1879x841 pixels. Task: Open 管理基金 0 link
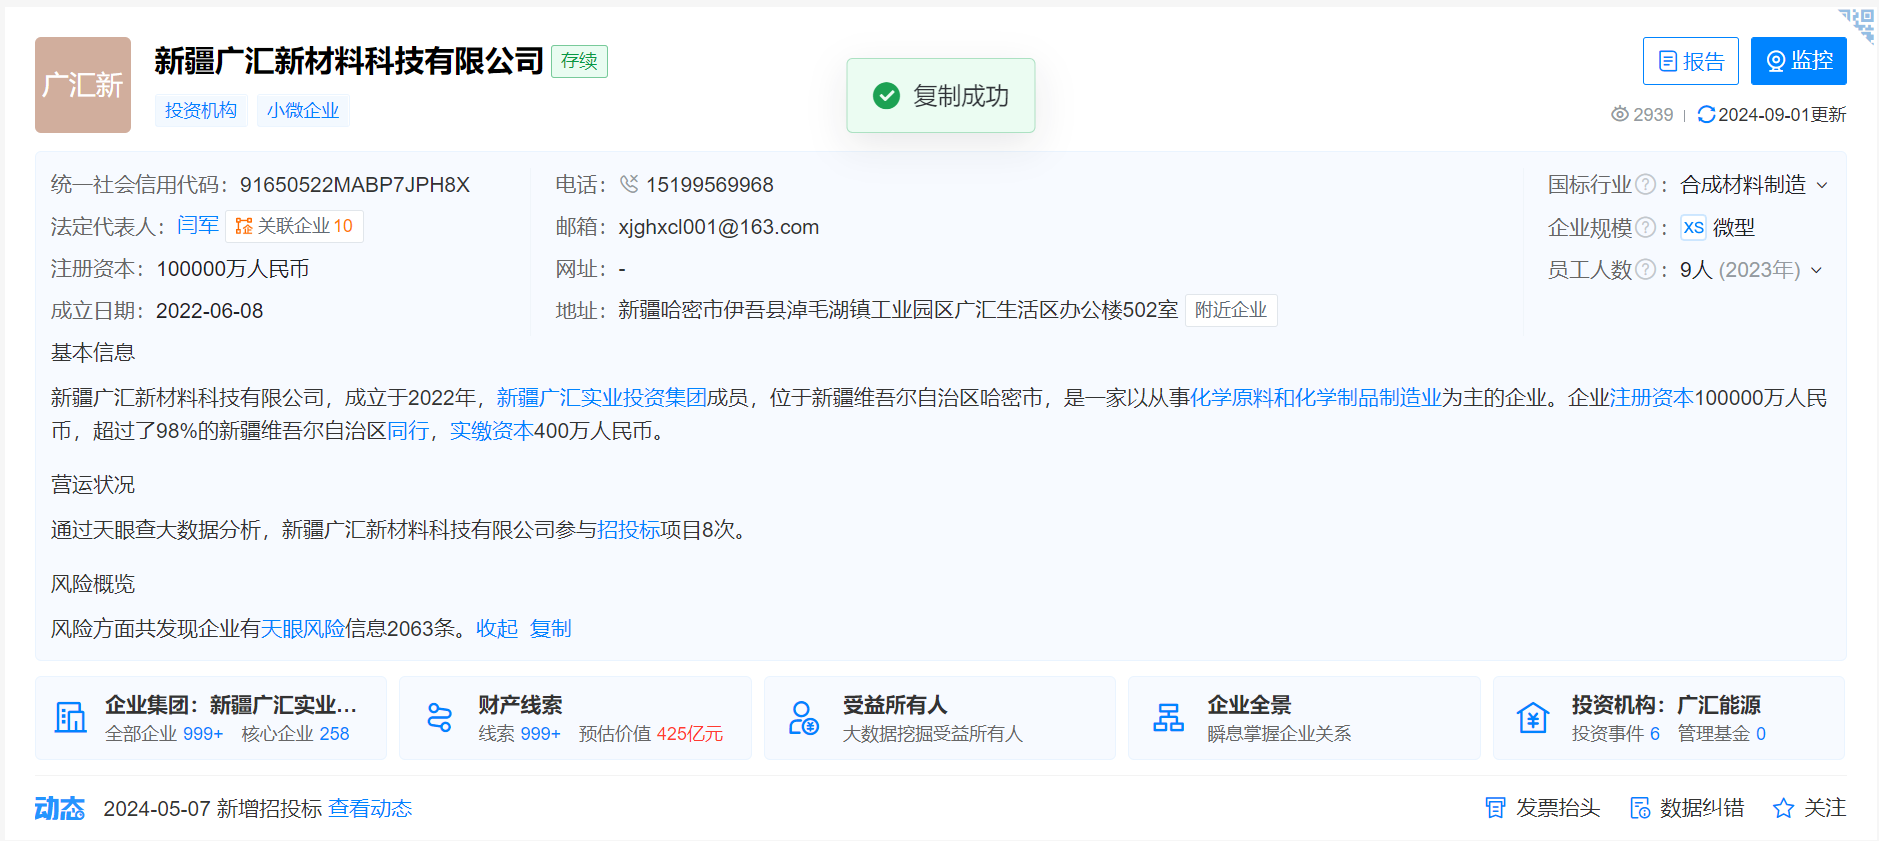click(1722, 734)
